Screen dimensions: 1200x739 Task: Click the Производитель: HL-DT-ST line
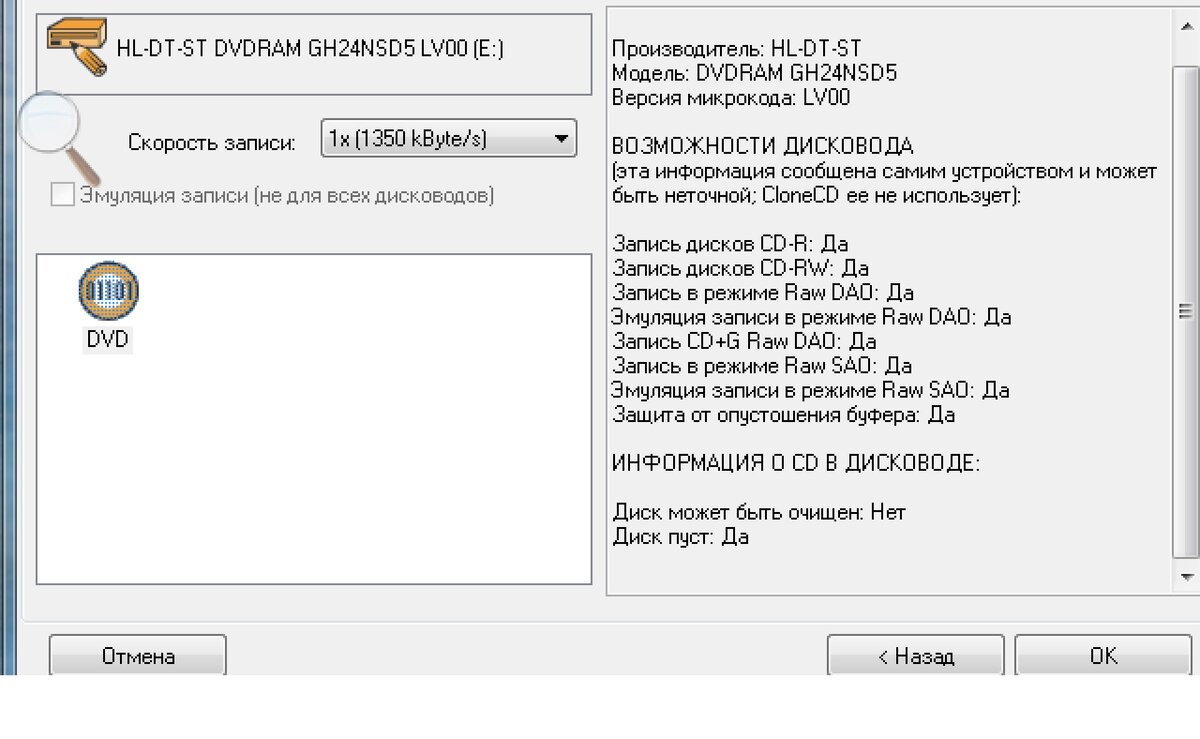tap(736, 49)
